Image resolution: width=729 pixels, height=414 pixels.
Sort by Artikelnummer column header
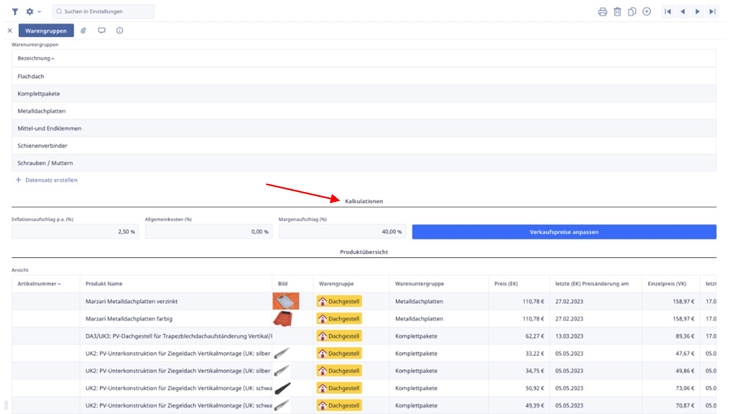[x=39, y=284]
